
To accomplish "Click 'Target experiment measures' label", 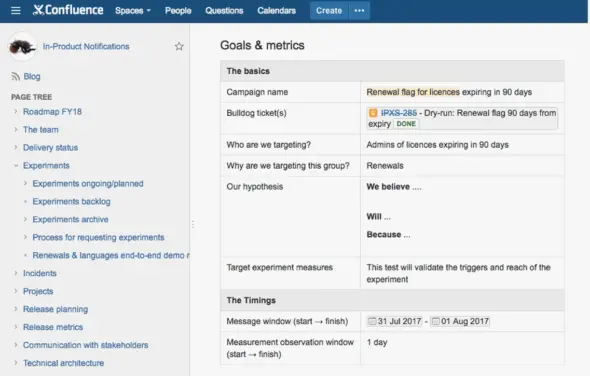I will pos(280,268).
